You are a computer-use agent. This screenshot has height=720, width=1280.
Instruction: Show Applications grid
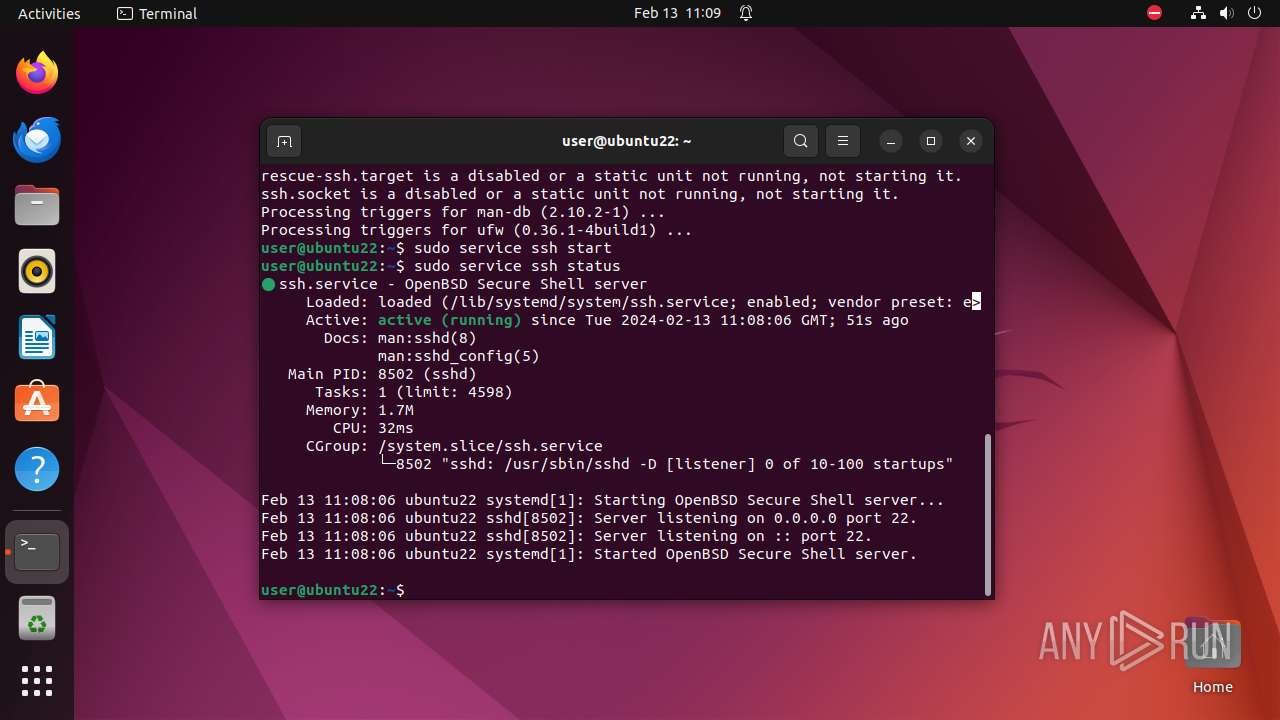pos(37,681)
